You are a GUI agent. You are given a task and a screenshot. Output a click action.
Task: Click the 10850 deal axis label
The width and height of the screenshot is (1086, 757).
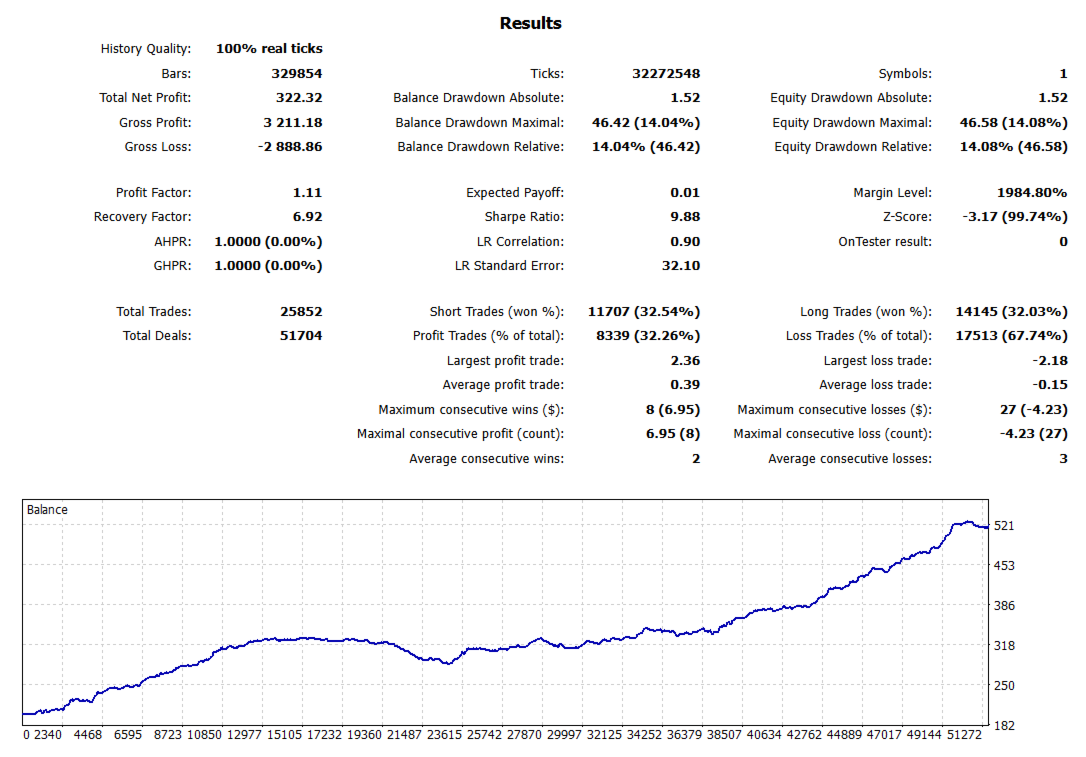204,735
